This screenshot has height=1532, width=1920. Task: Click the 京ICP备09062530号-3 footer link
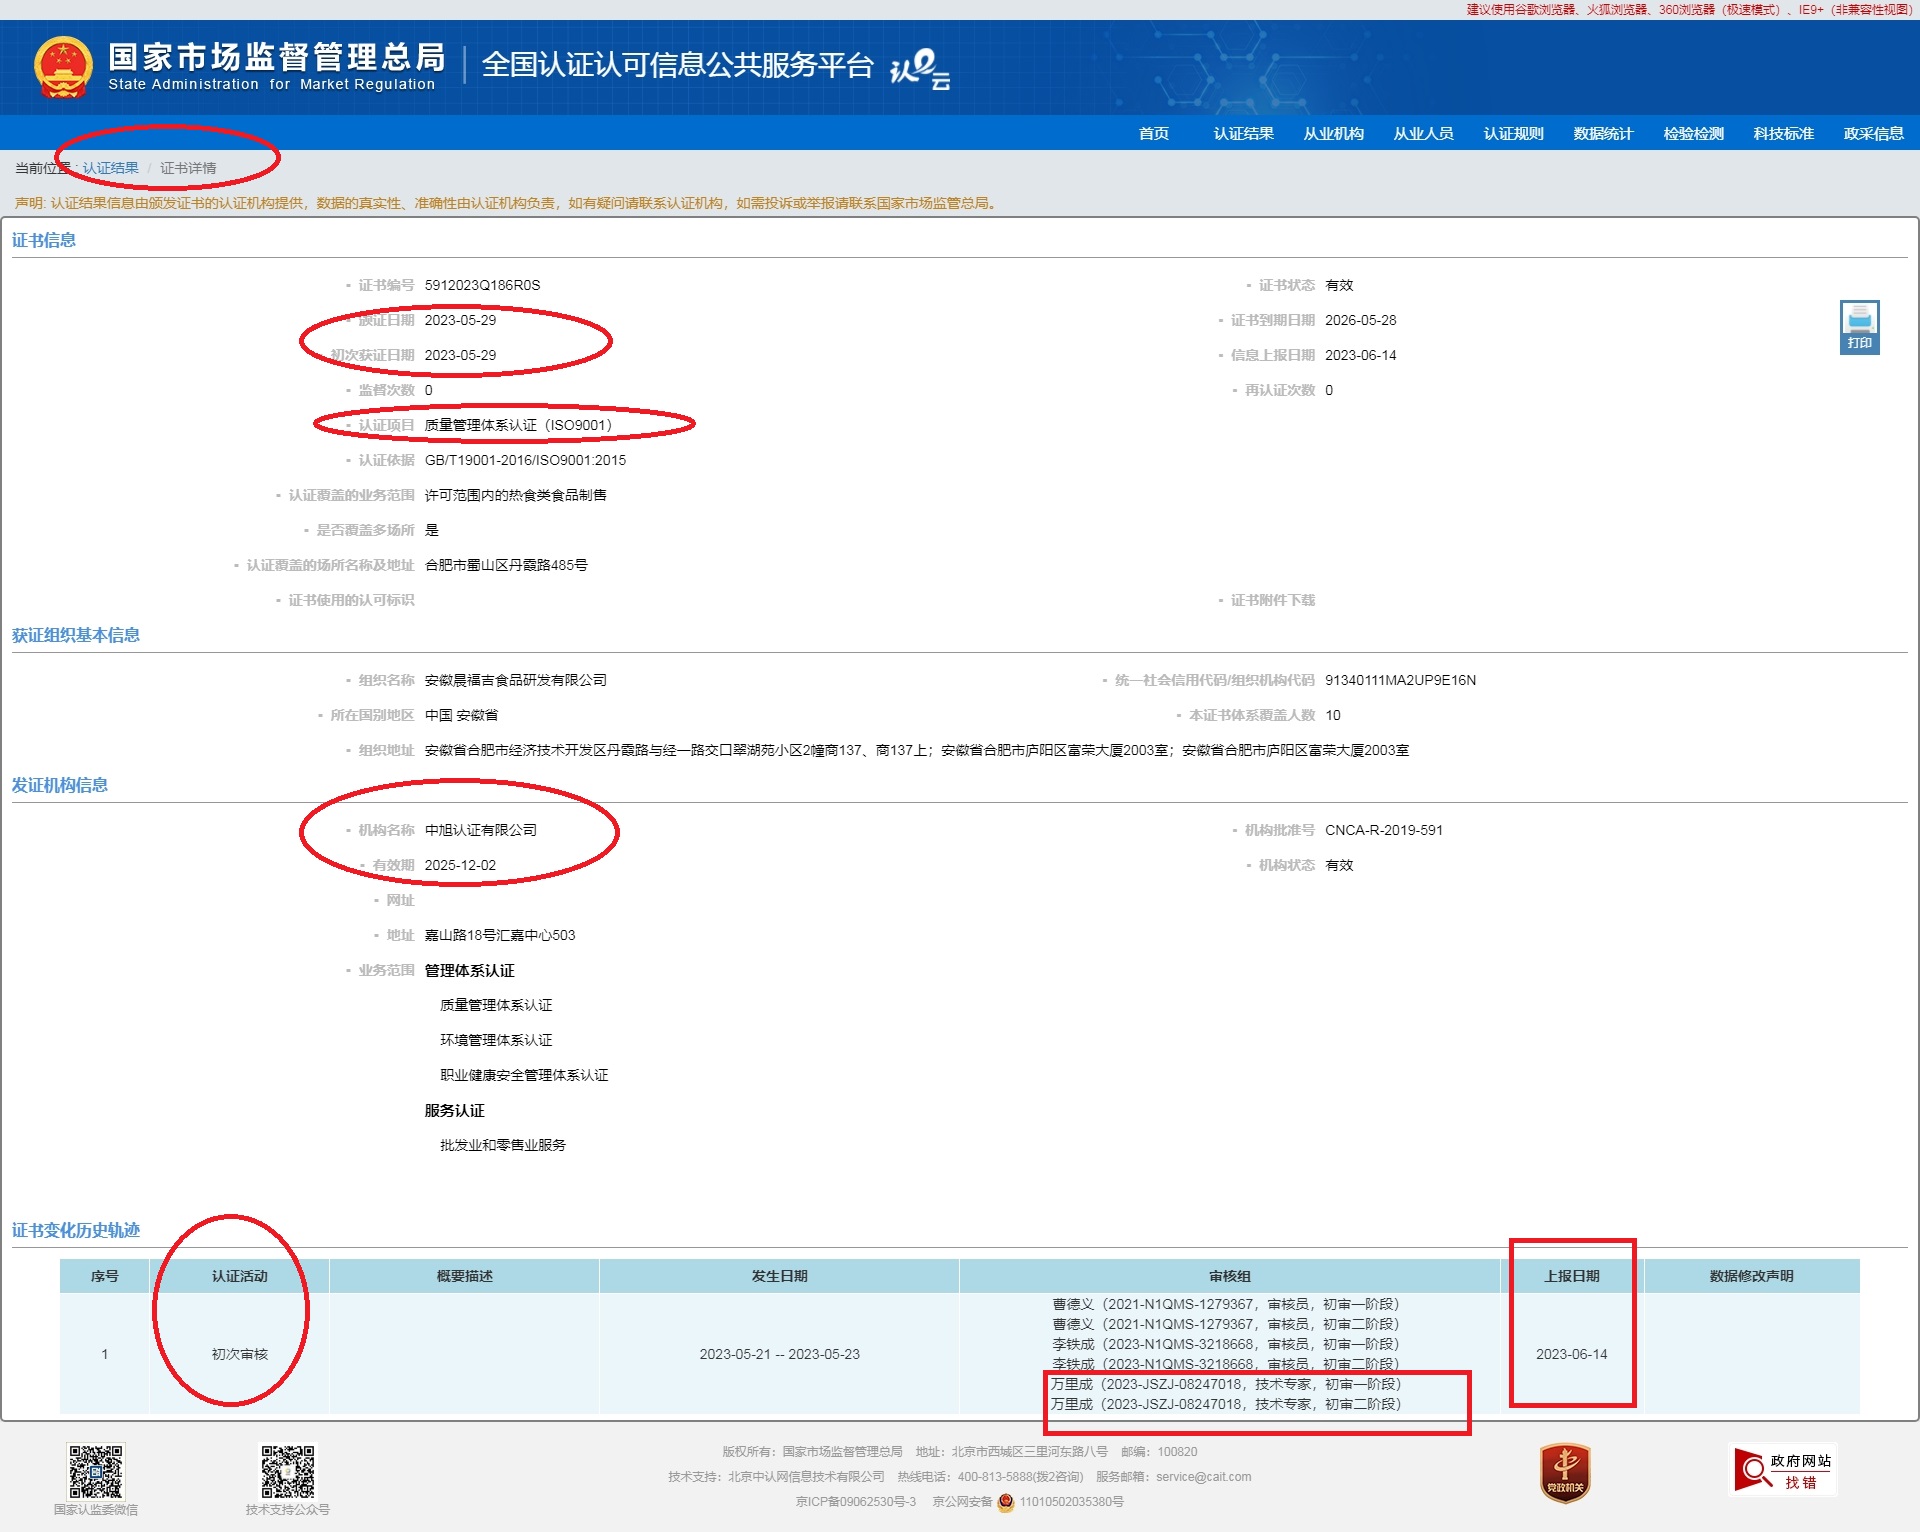(856, 1501)
